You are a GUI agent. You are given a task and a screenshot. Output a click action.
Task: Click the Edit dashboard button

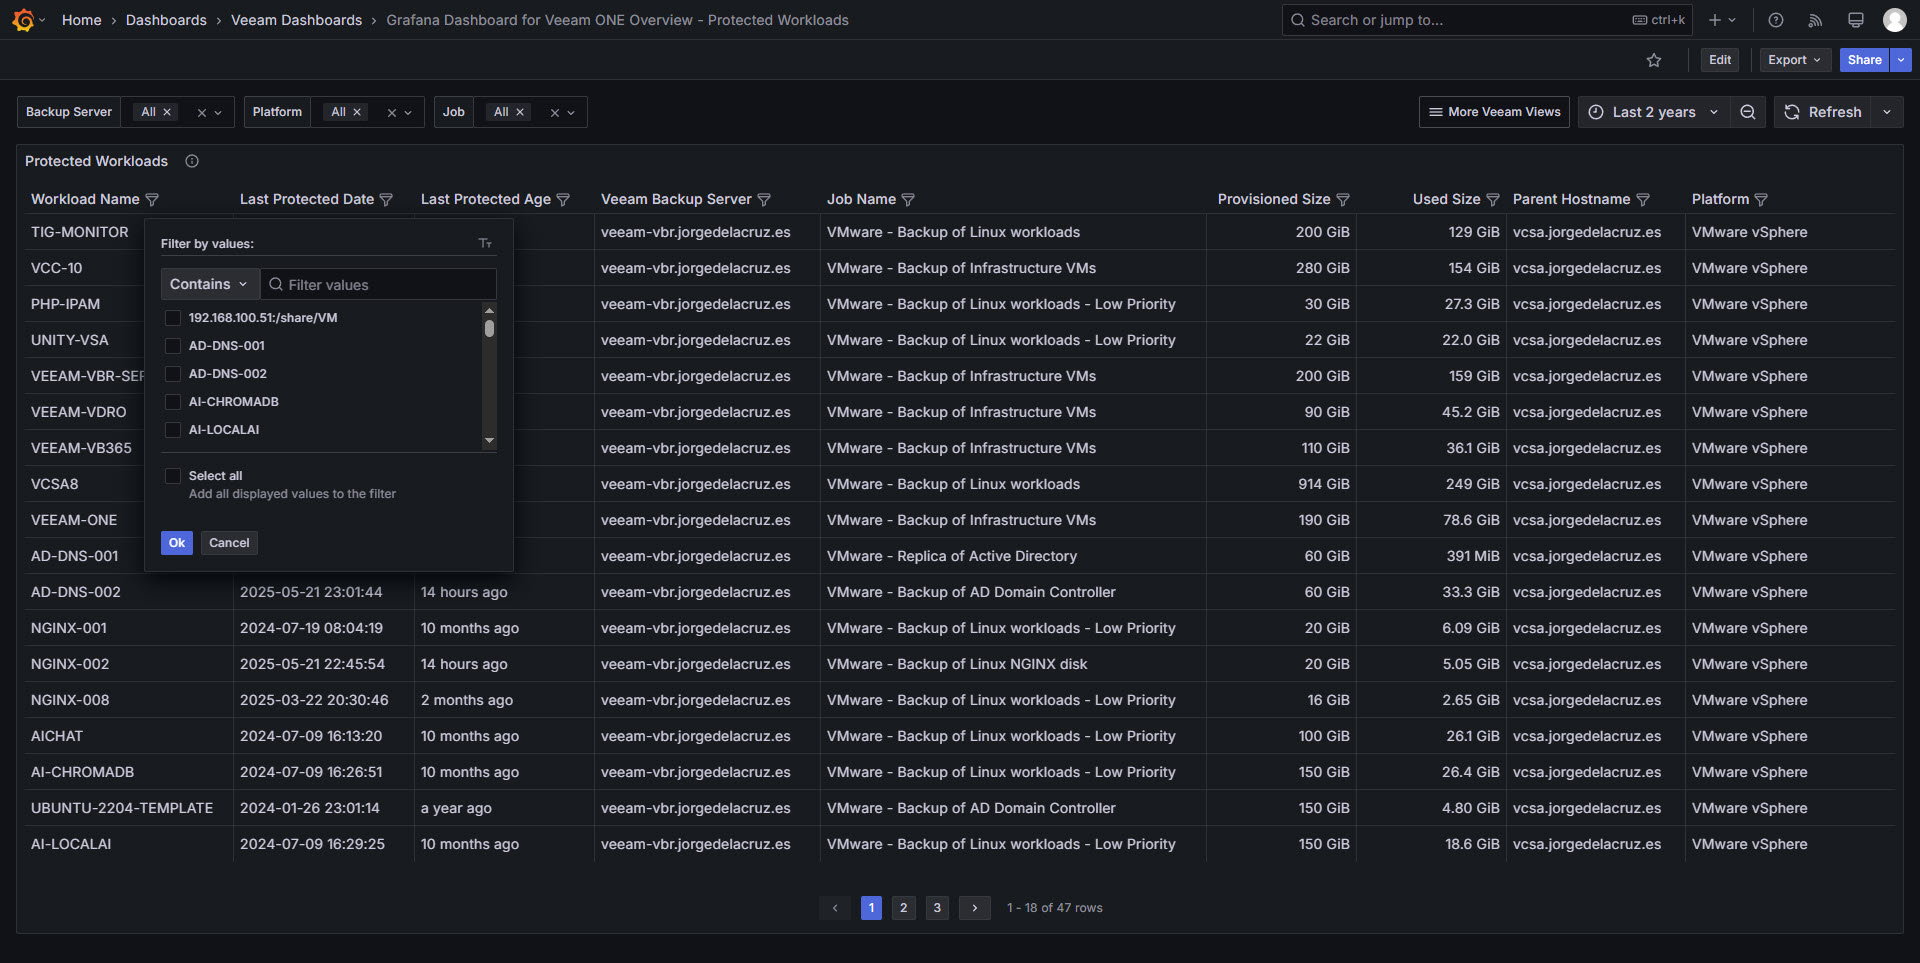tap(1720, 60)
